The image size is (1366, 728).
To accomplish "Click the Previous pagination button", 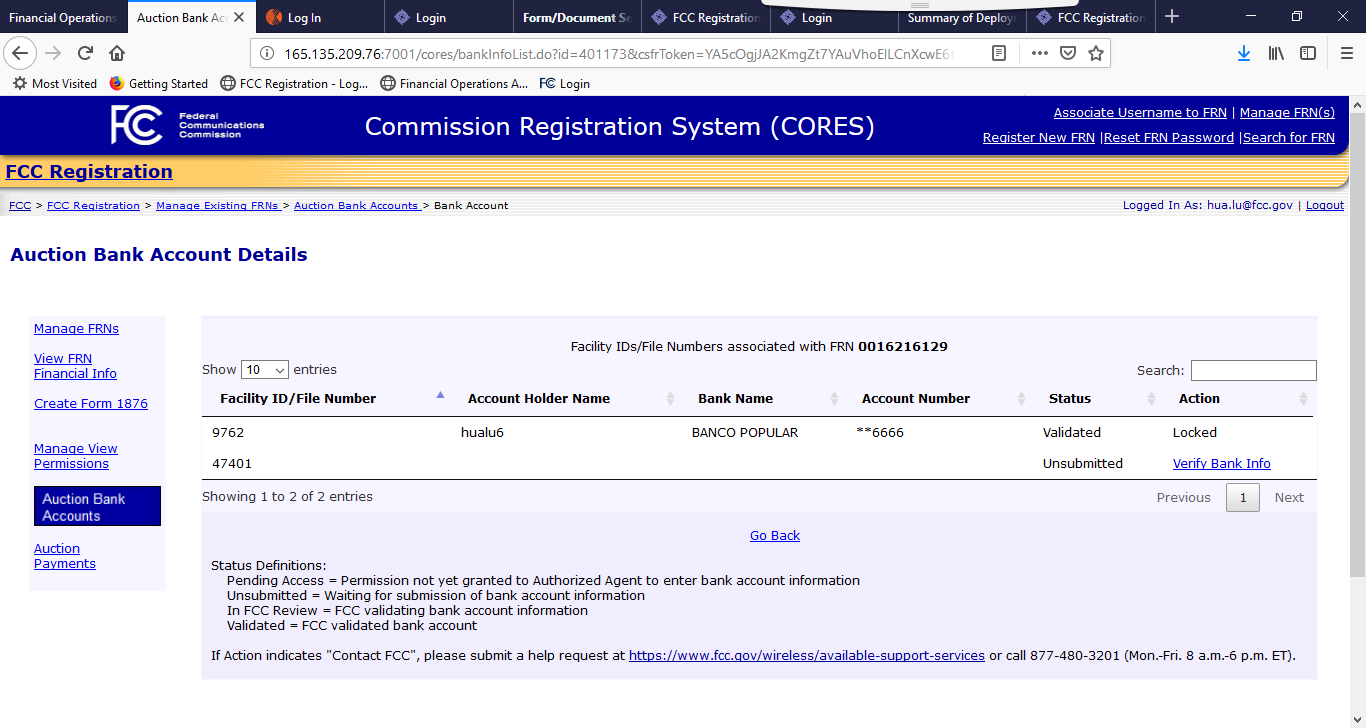I will click(x=1183, y=497).
